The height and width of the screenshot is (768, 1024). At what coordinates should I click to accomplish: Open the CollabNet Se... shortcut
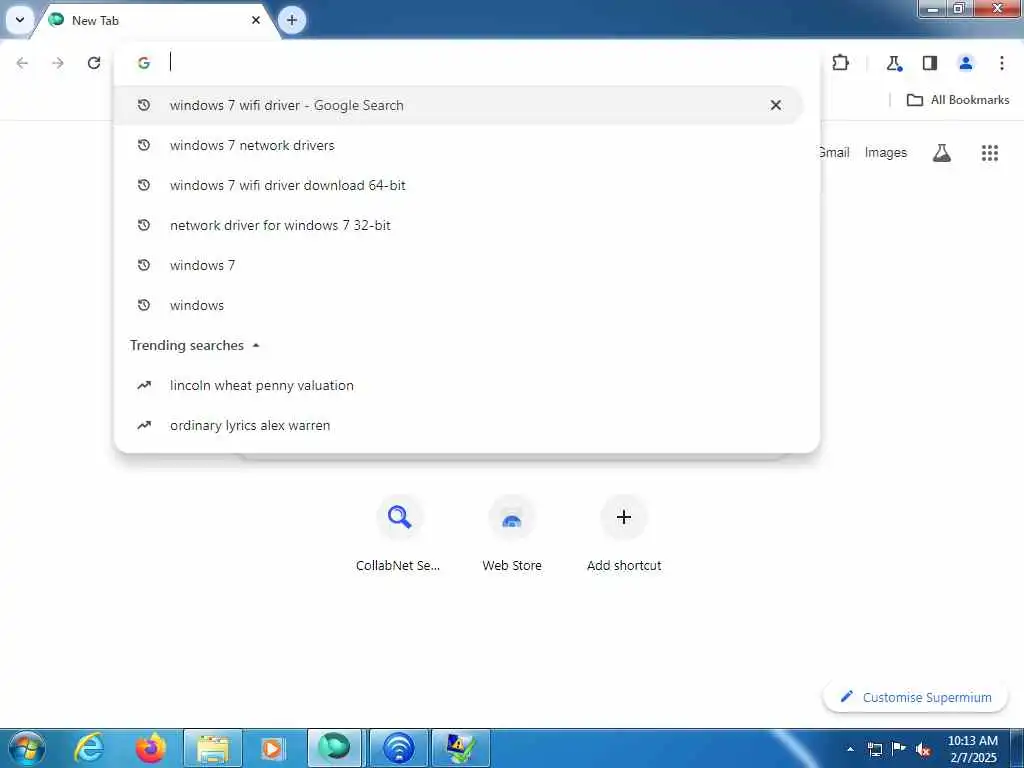(x=398, y=534)
